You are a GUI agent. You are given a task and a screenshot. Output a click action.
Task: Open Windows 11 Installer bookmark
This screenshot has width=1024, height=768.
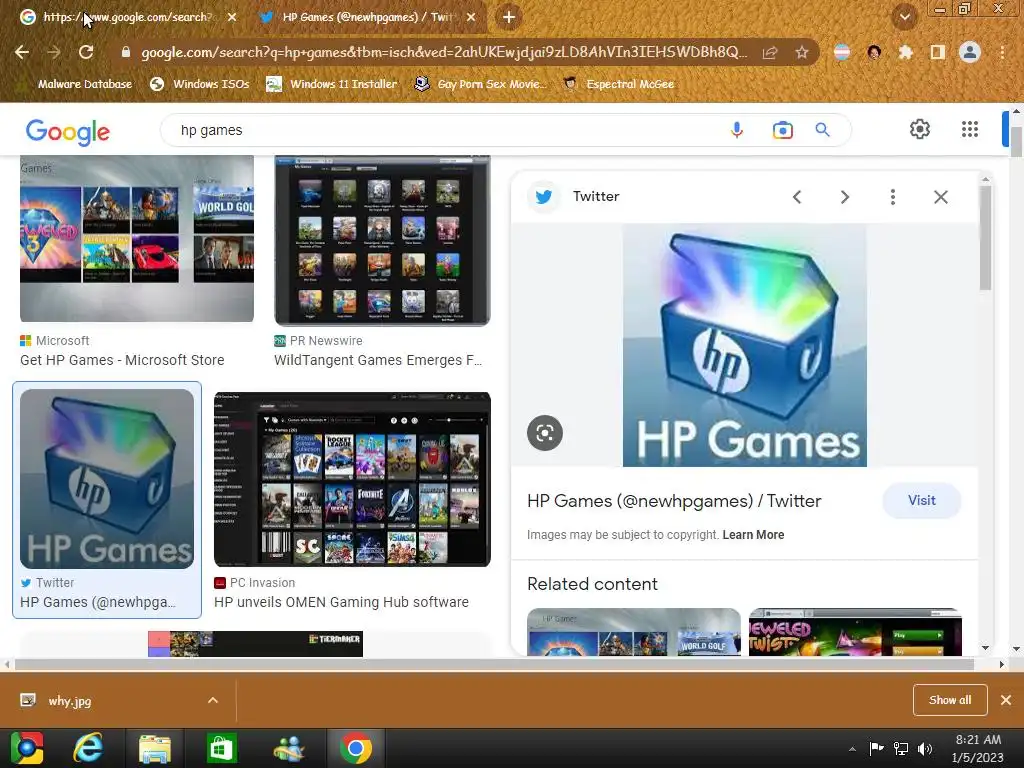point(332,84)
